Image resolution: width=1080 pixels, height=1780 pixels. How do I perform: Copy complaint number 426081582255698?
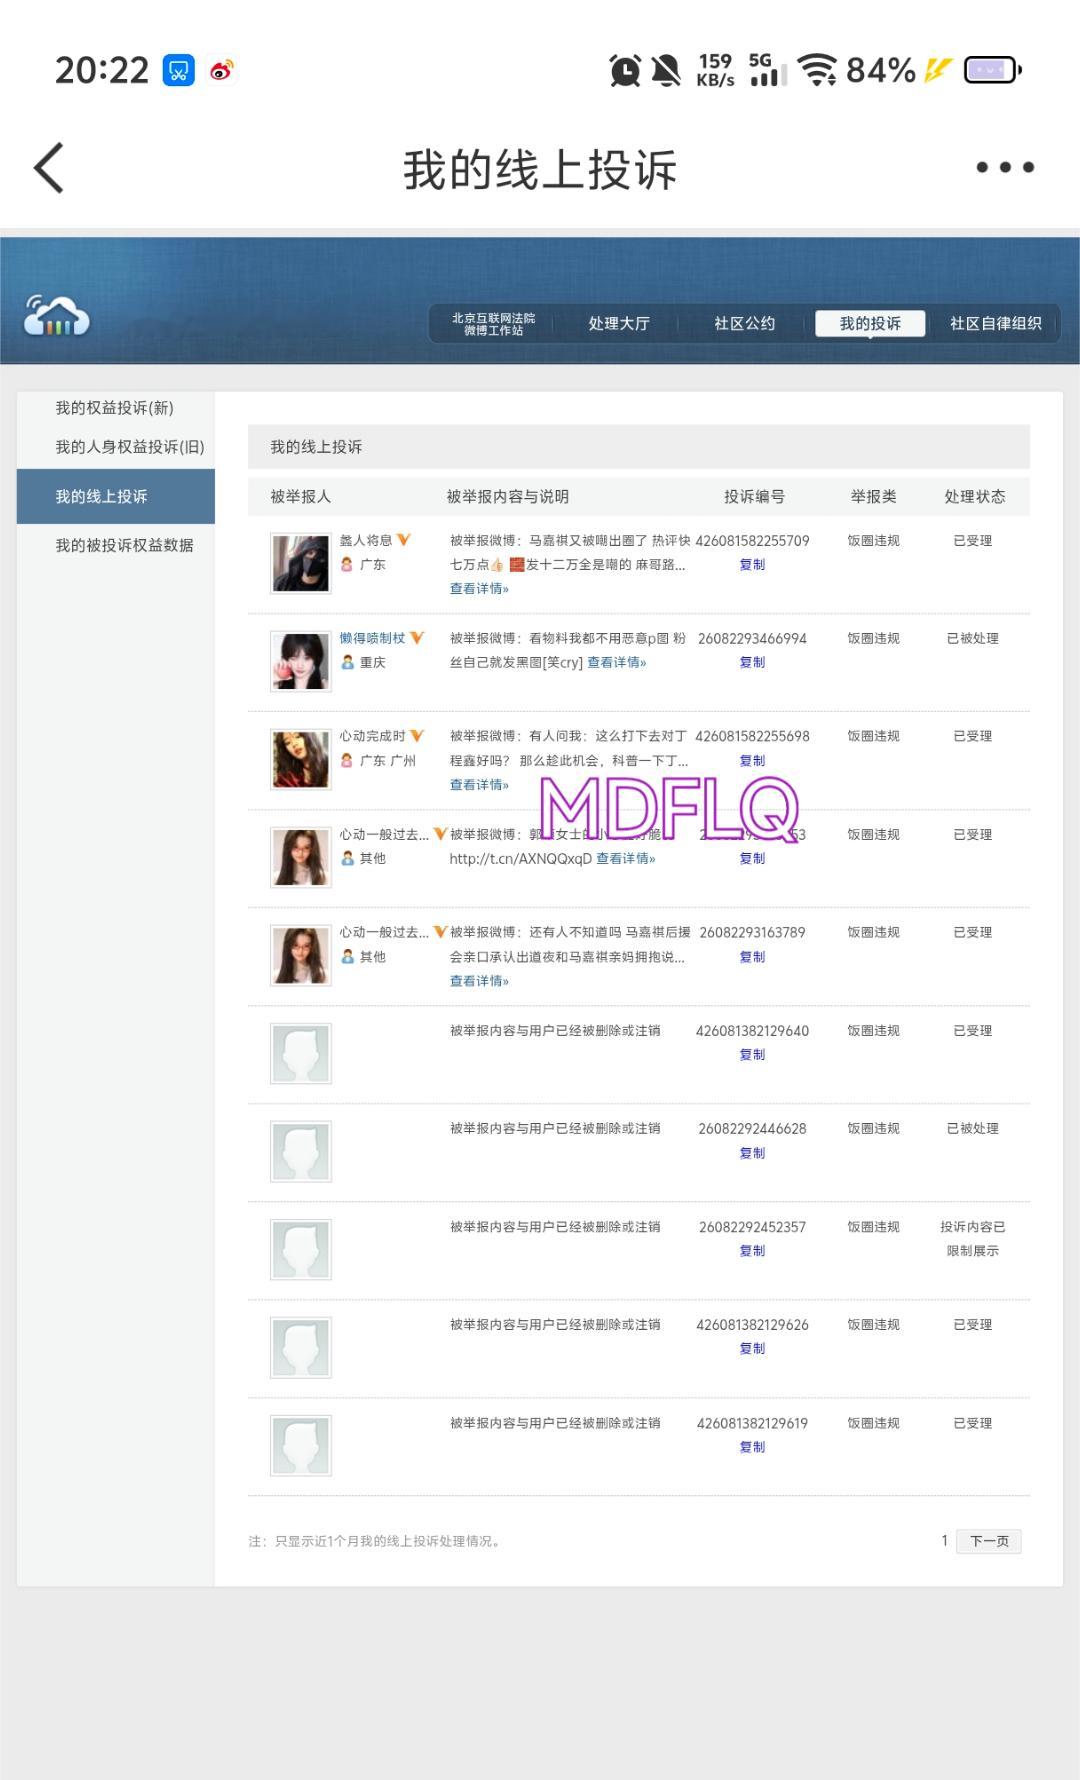tap(752, 761)
